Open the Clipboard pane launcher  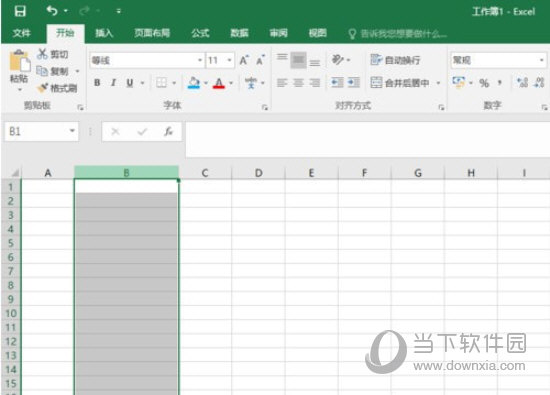[x=80, y=107]
